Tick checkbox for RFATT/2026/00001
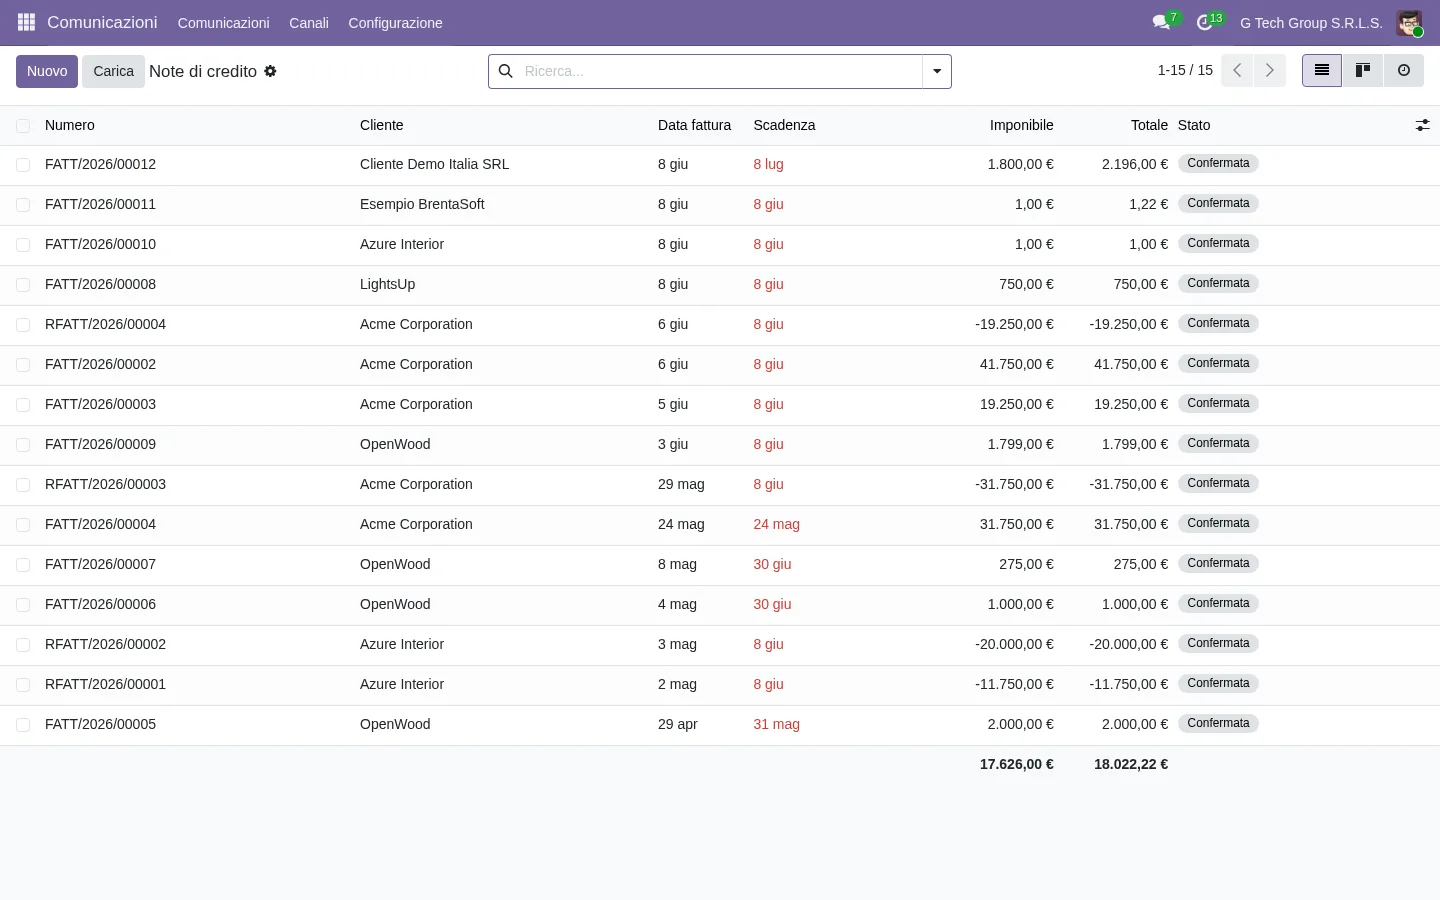This screenshot has height=900, width=1440. point(23,685)
